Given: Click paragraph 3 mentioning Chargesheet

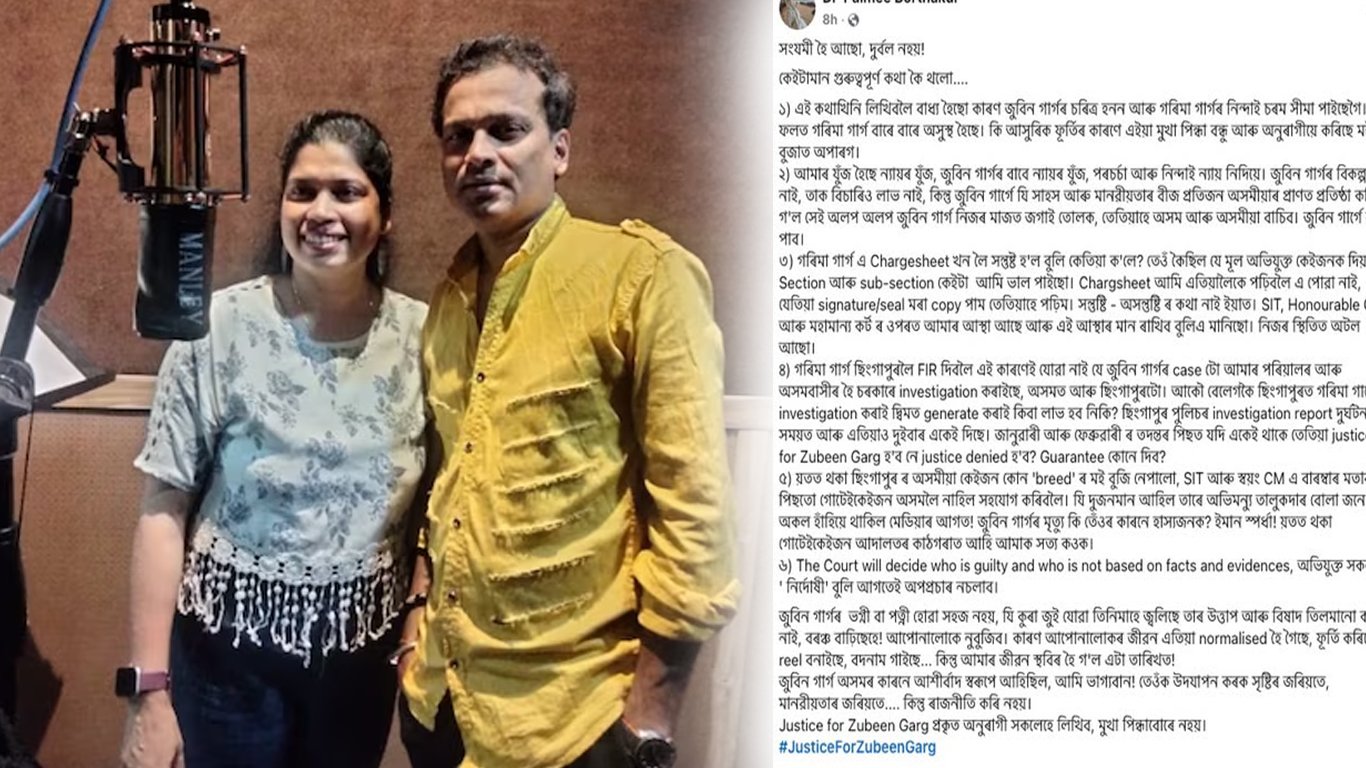Looking at the screenshot, I should coord(1072,304).
